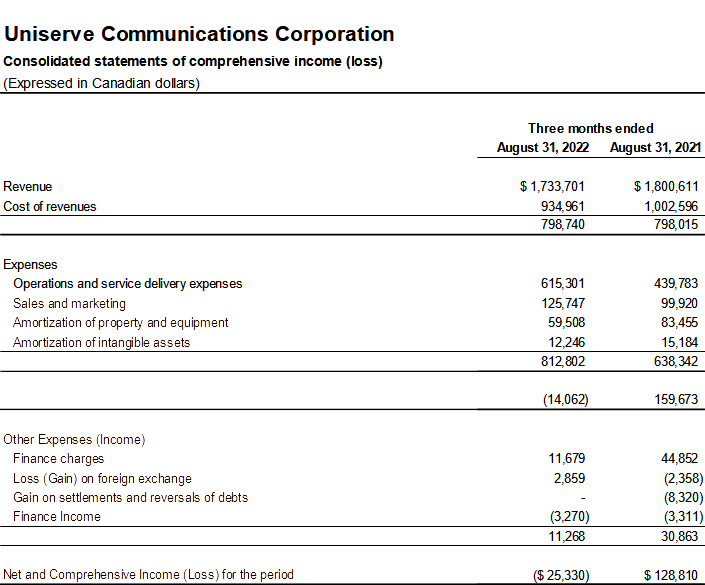Select the 'Revenue' row label
The height and width of the screenshot is (585, 705).
click(27, 187)
